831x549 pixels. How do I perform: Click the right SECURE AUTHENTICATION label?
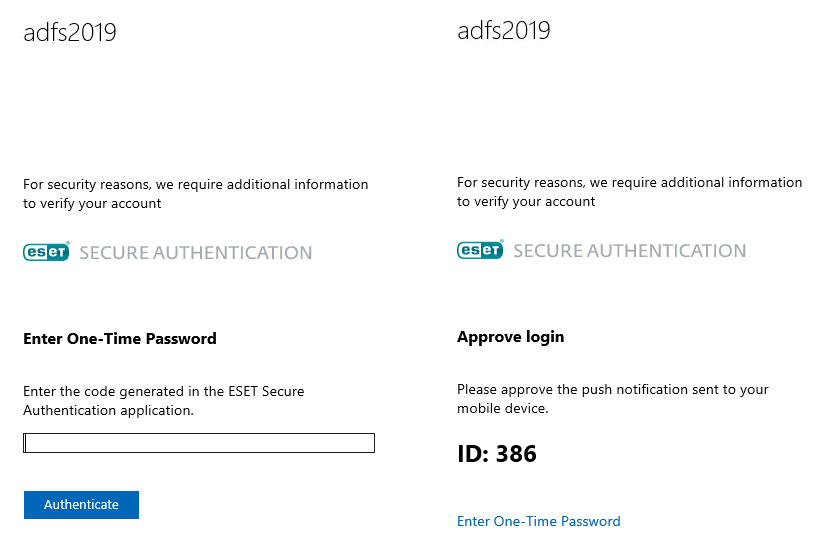coord(629,250)
